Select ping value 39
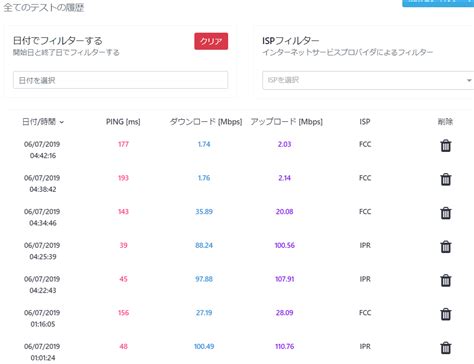 point(123,245)
